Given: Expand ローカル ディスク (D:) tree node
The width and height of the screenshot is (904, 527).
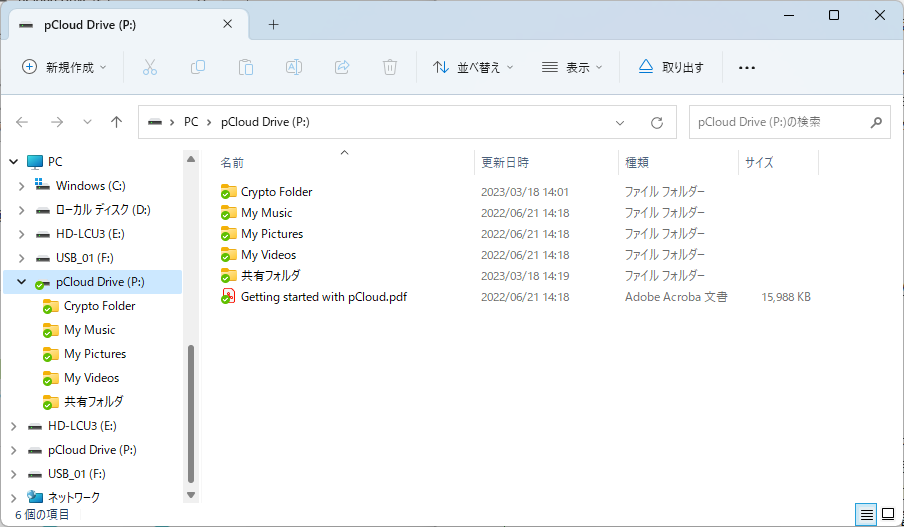Looking at the screenshot, I should click(21, 210).
